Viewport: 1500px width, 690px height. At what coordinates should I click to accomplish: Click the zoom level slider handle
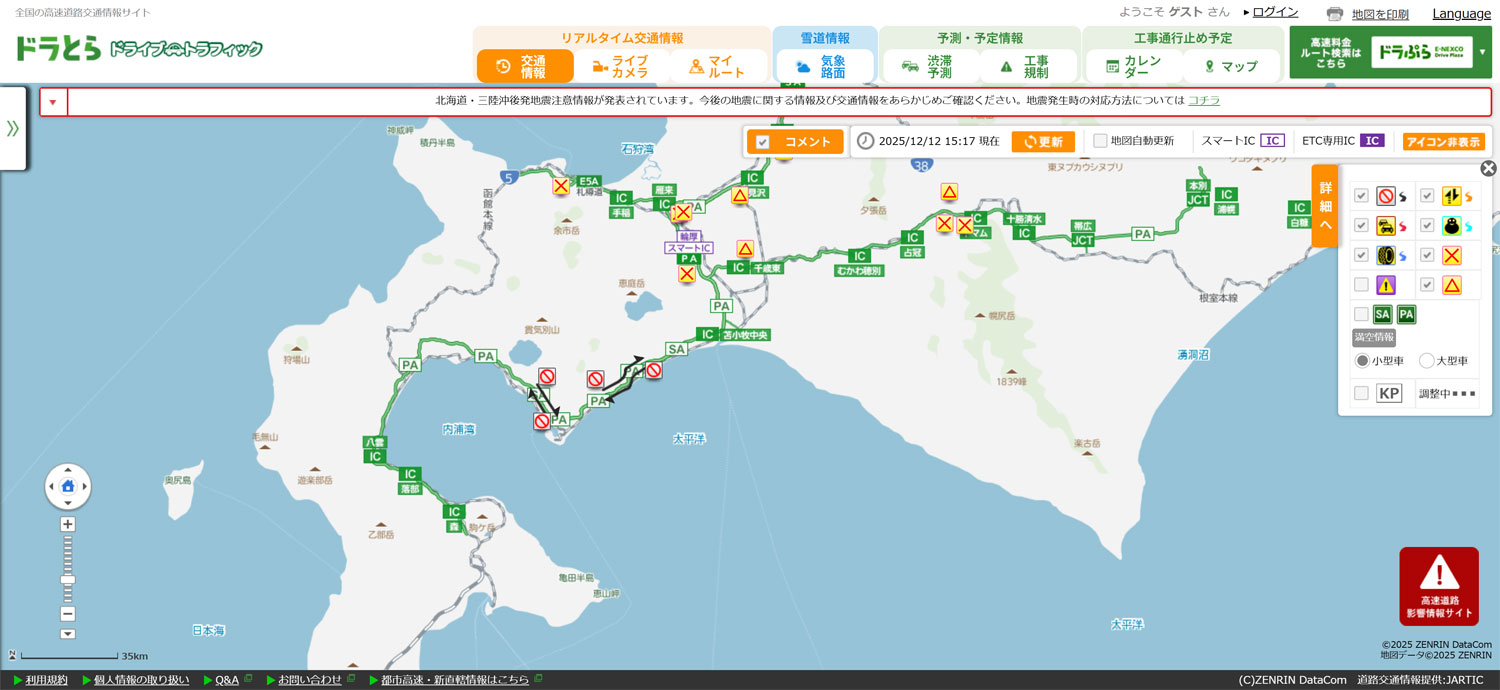(x=68, y=579)
